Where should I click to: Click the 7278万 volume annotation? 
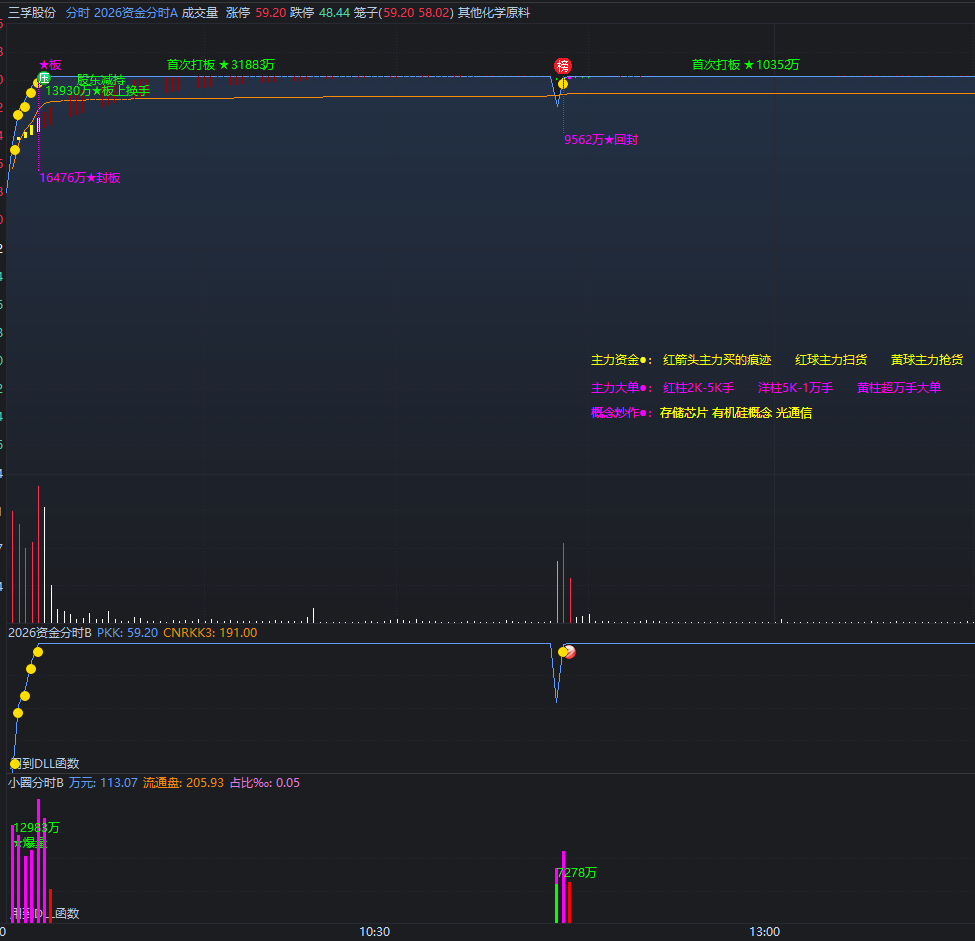pos(577,873)
